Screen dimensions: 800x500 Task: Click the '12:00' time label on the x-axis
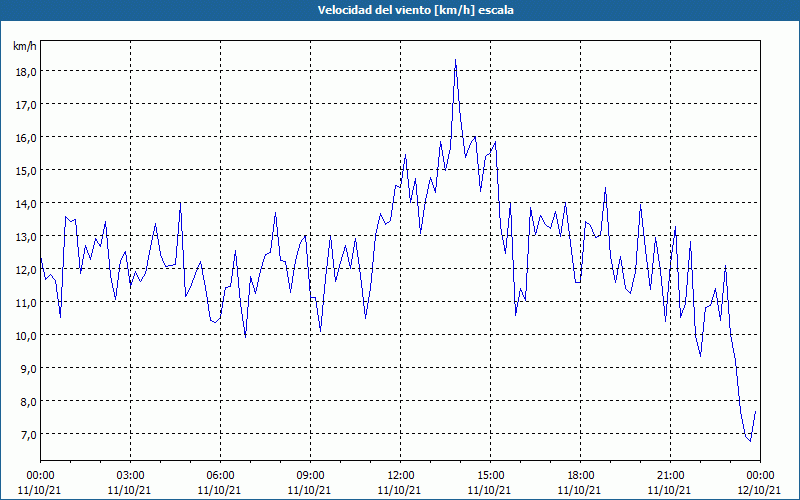[x=401, y=476]
